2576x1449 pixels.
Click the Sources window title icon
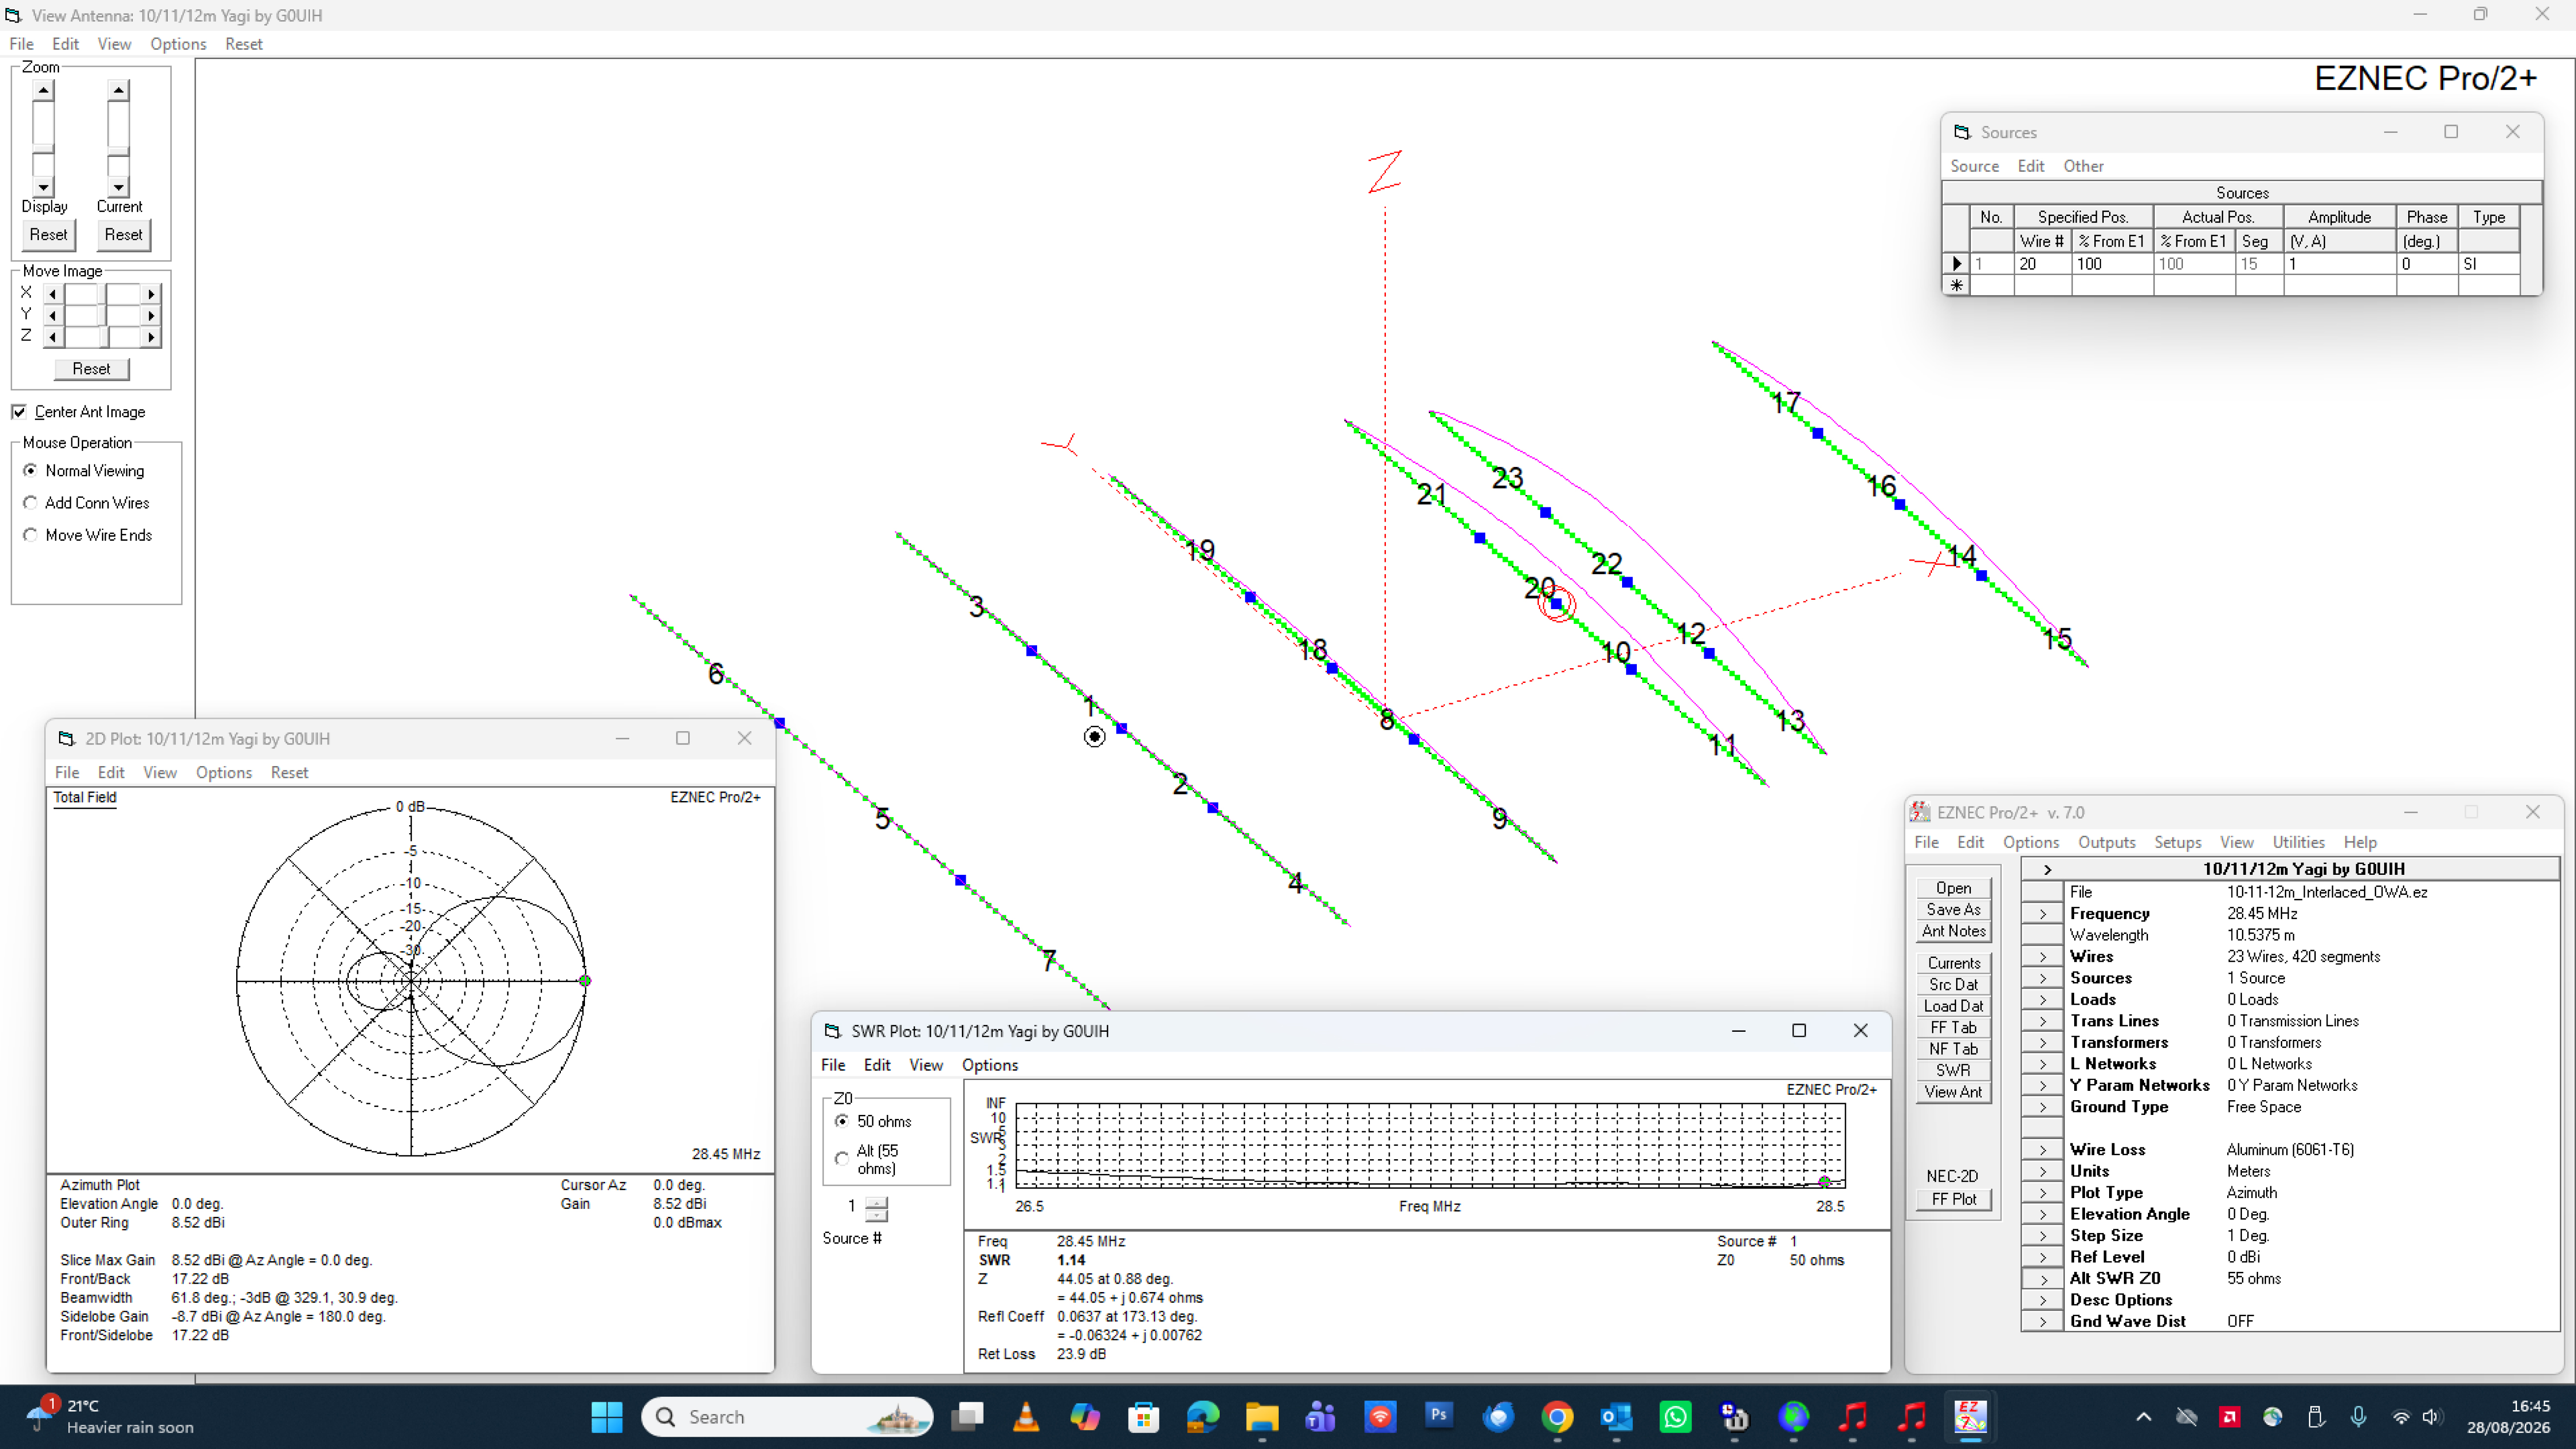(1962, 132)
